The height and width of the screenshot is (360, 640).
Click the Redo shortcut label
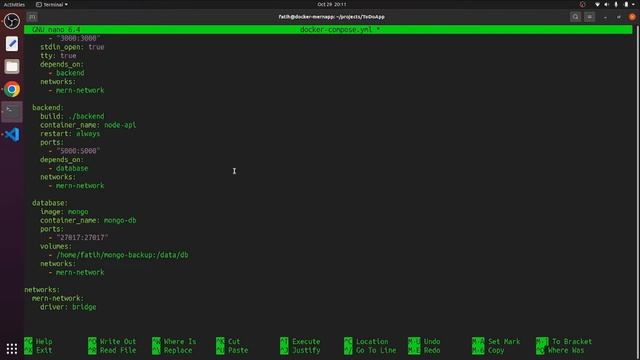pos(432,350)
